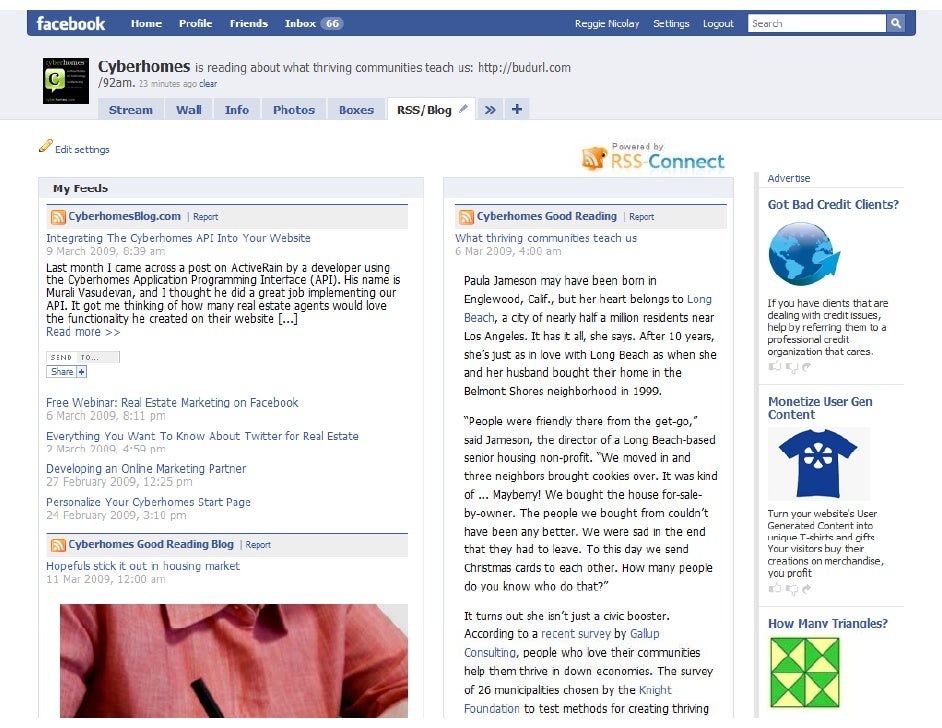
Task: Follow the 'recent survey' link
Action: 575,634
